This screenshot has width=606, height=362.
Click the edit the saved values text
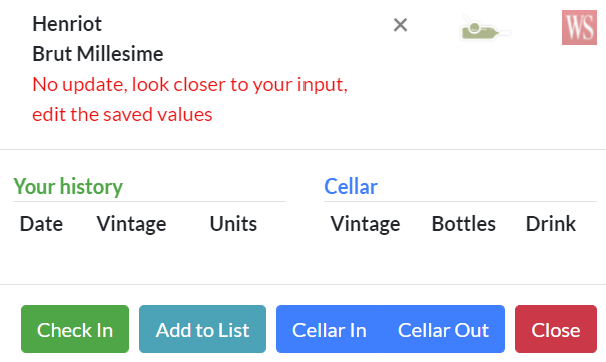pyautogui.click(x=122, y=115)
